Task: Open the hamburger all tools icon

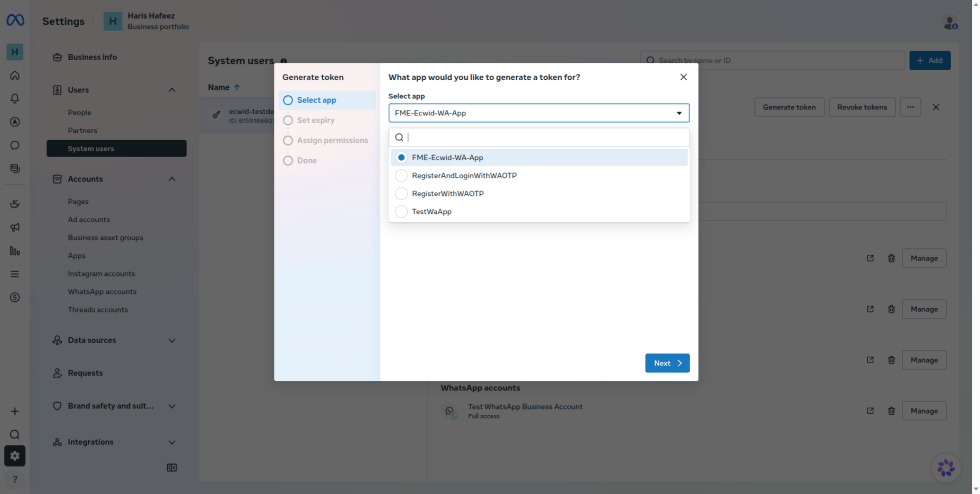Action: coord(15,274)
